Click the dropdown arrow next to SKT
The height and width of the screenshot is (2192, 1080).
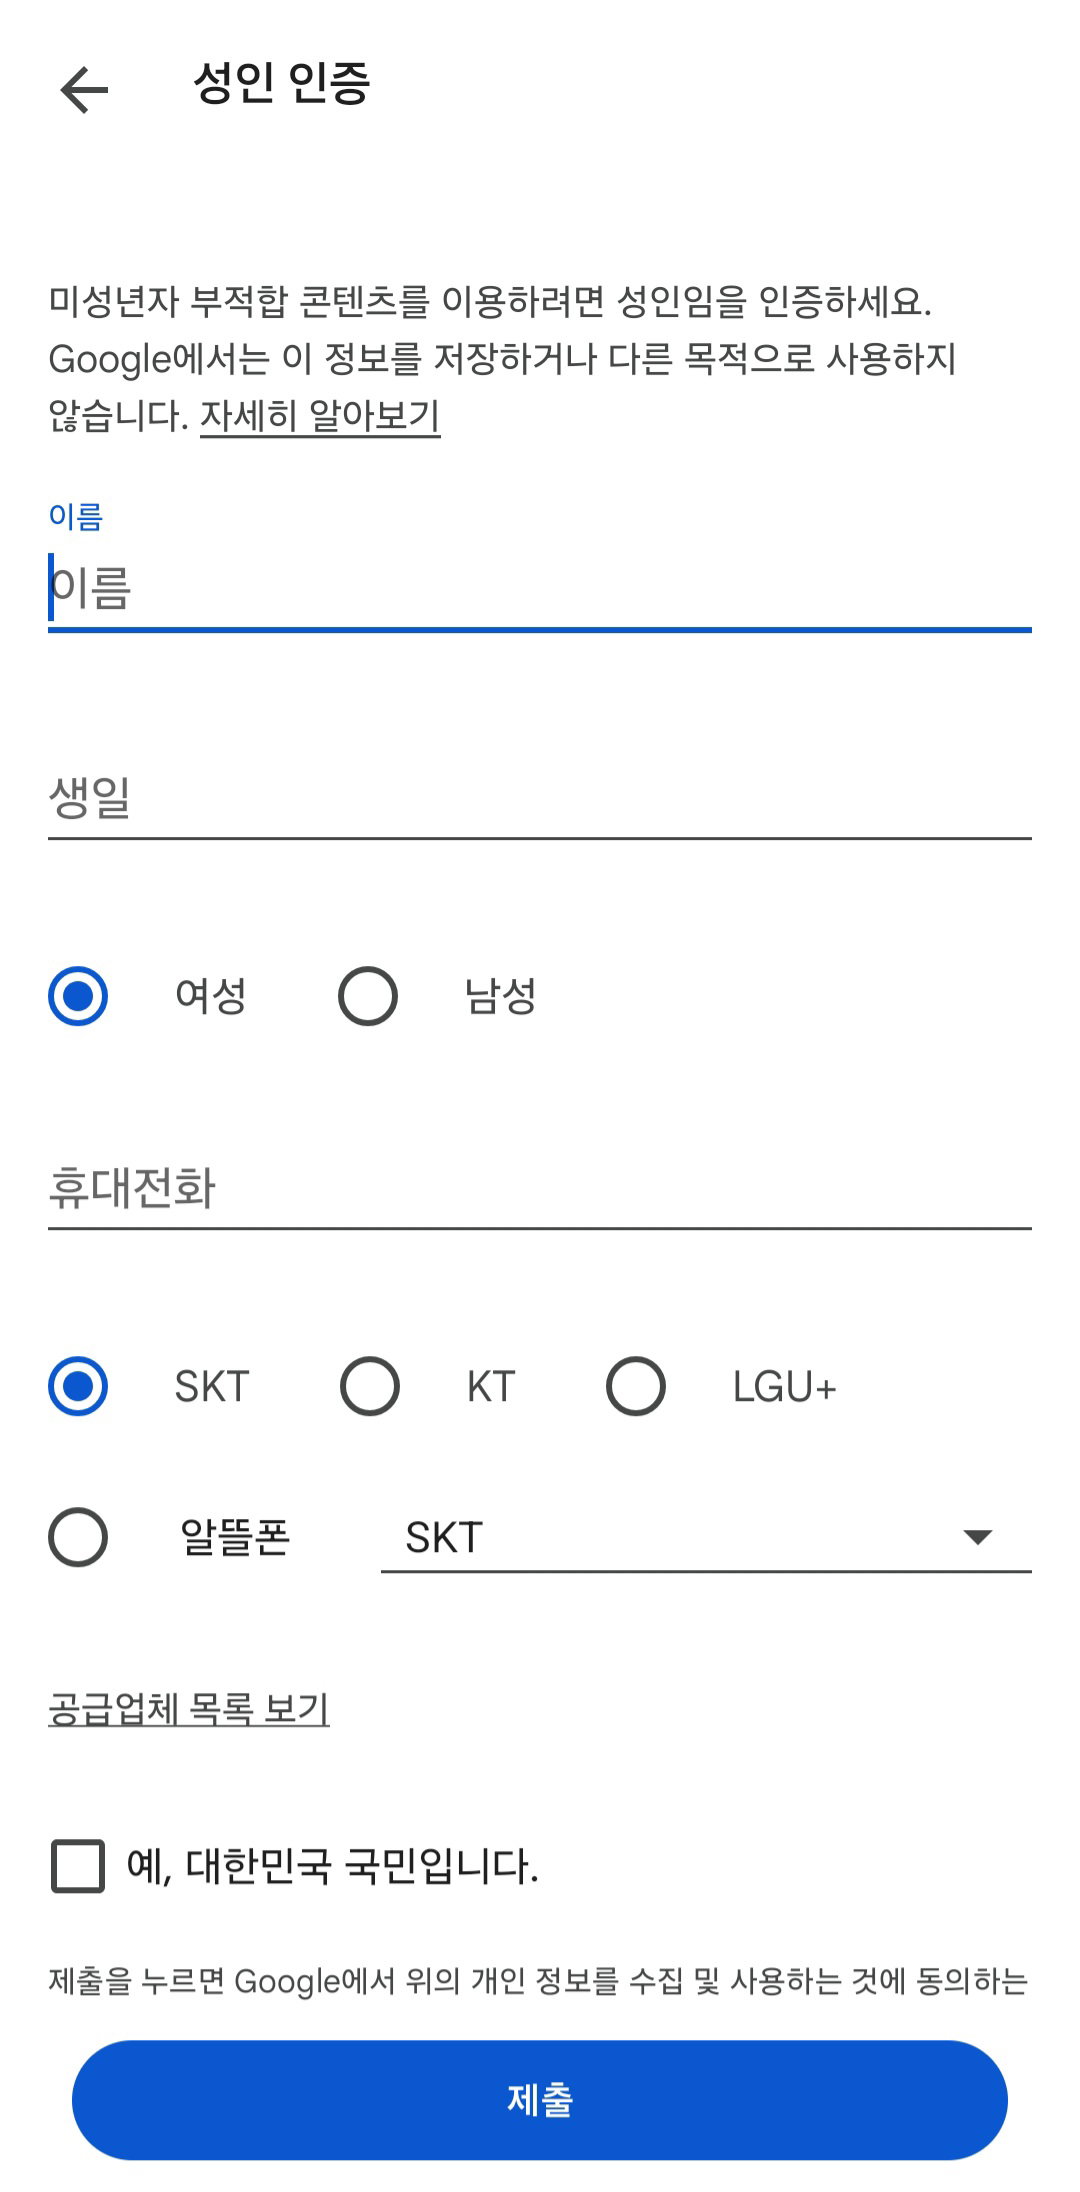pos(977,1537)
